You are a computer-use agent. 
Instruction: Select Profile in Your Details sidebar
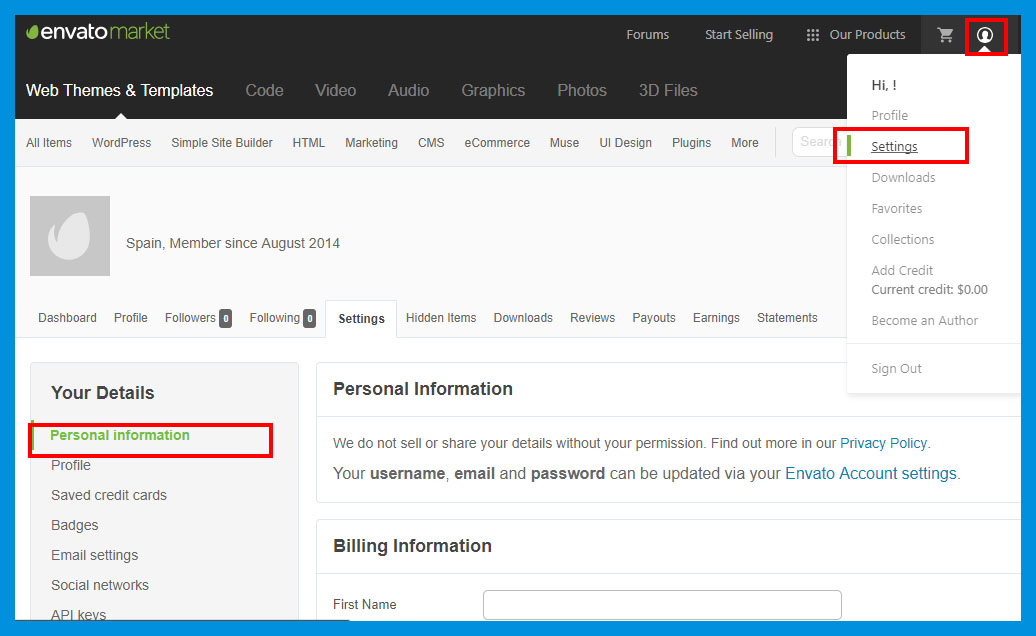click(x=71, y=465)
